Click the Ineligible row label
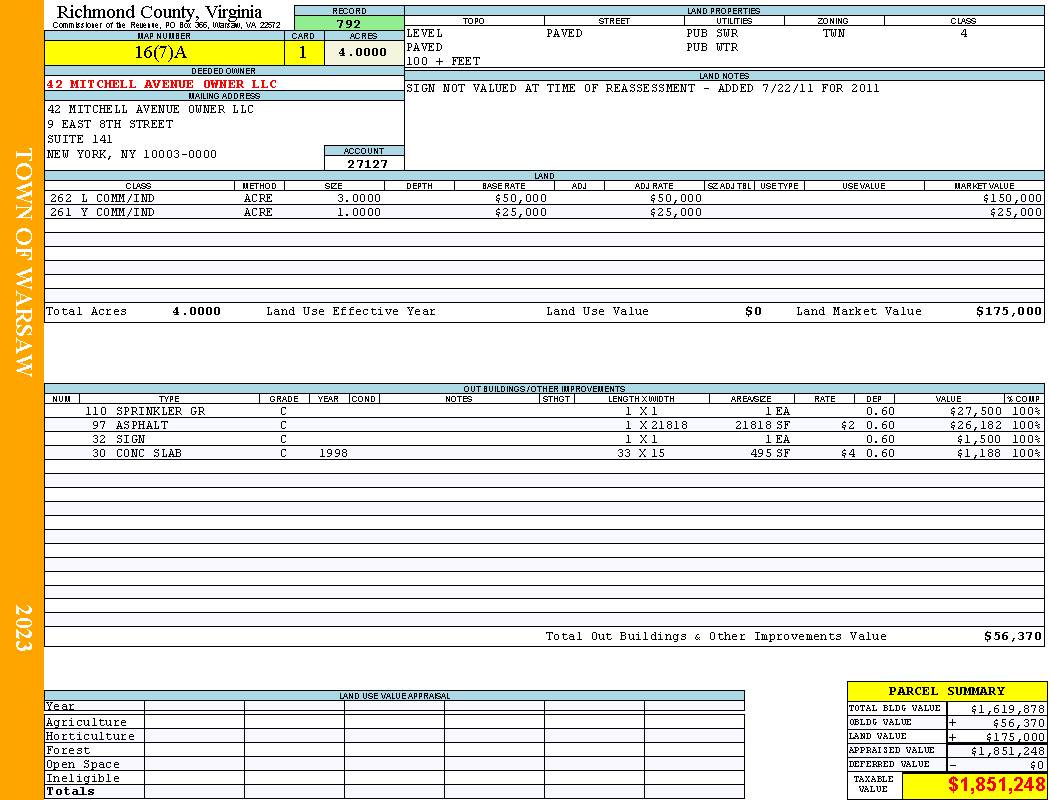The height and width of the screenshot is (800, 1050). pyautogui.click(x=82, y=779)
